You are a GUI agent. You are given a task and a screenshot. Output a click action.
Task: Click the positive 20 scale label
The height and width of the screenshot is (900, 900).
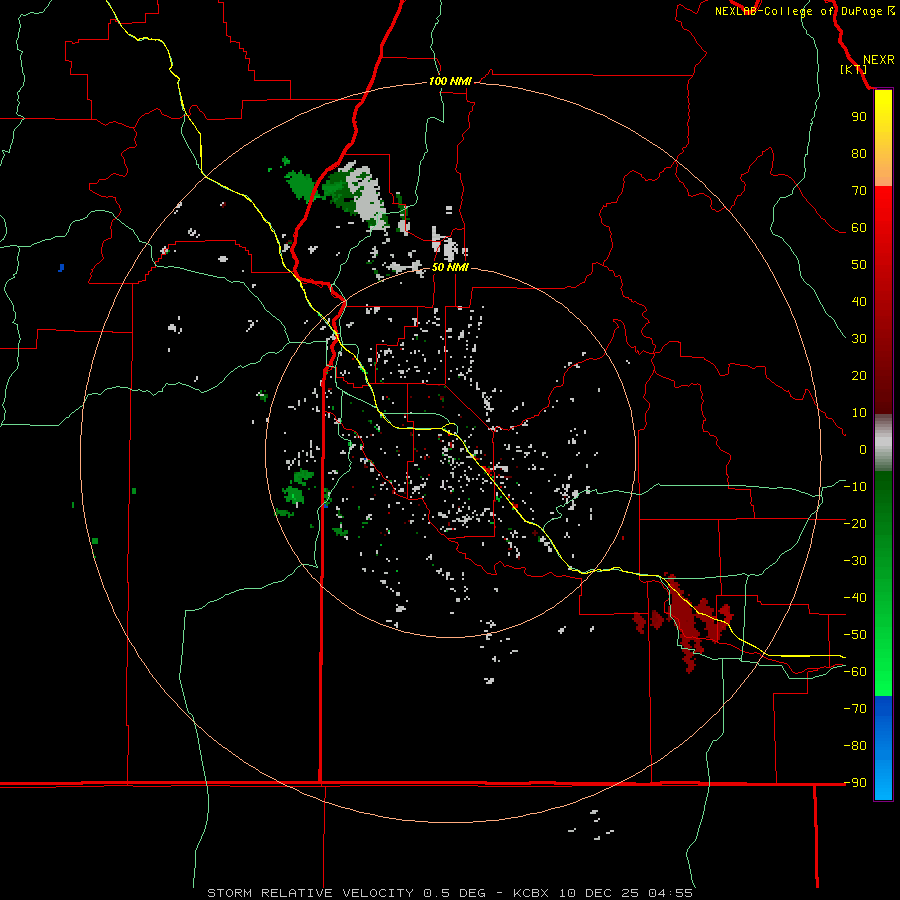tap(859, 375)
